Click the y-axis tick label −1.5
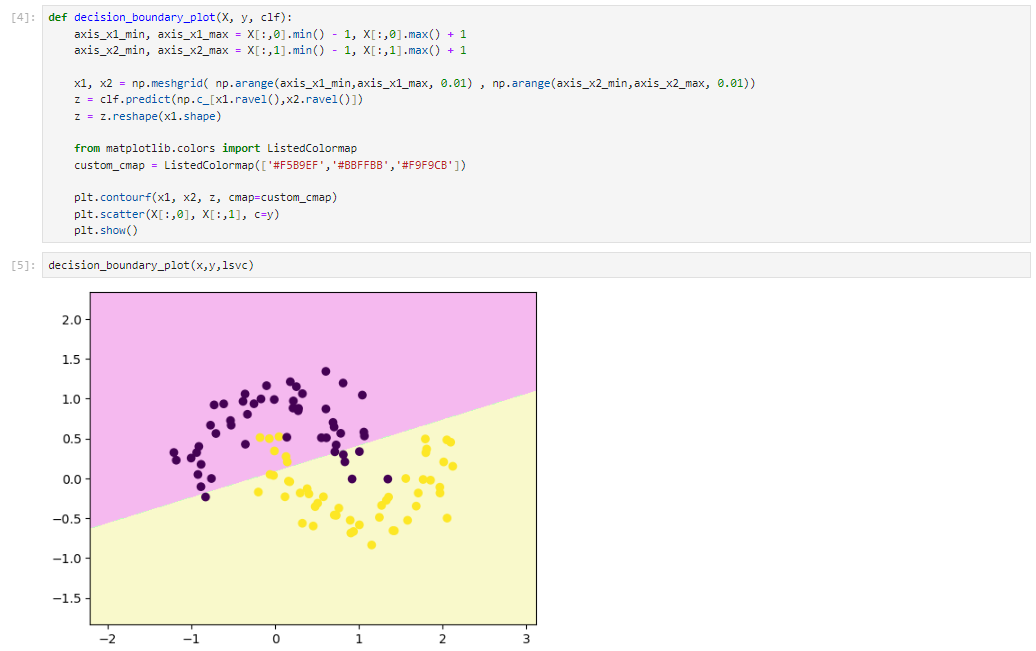This screenshot has height=651, width=1036. [67, 598]
